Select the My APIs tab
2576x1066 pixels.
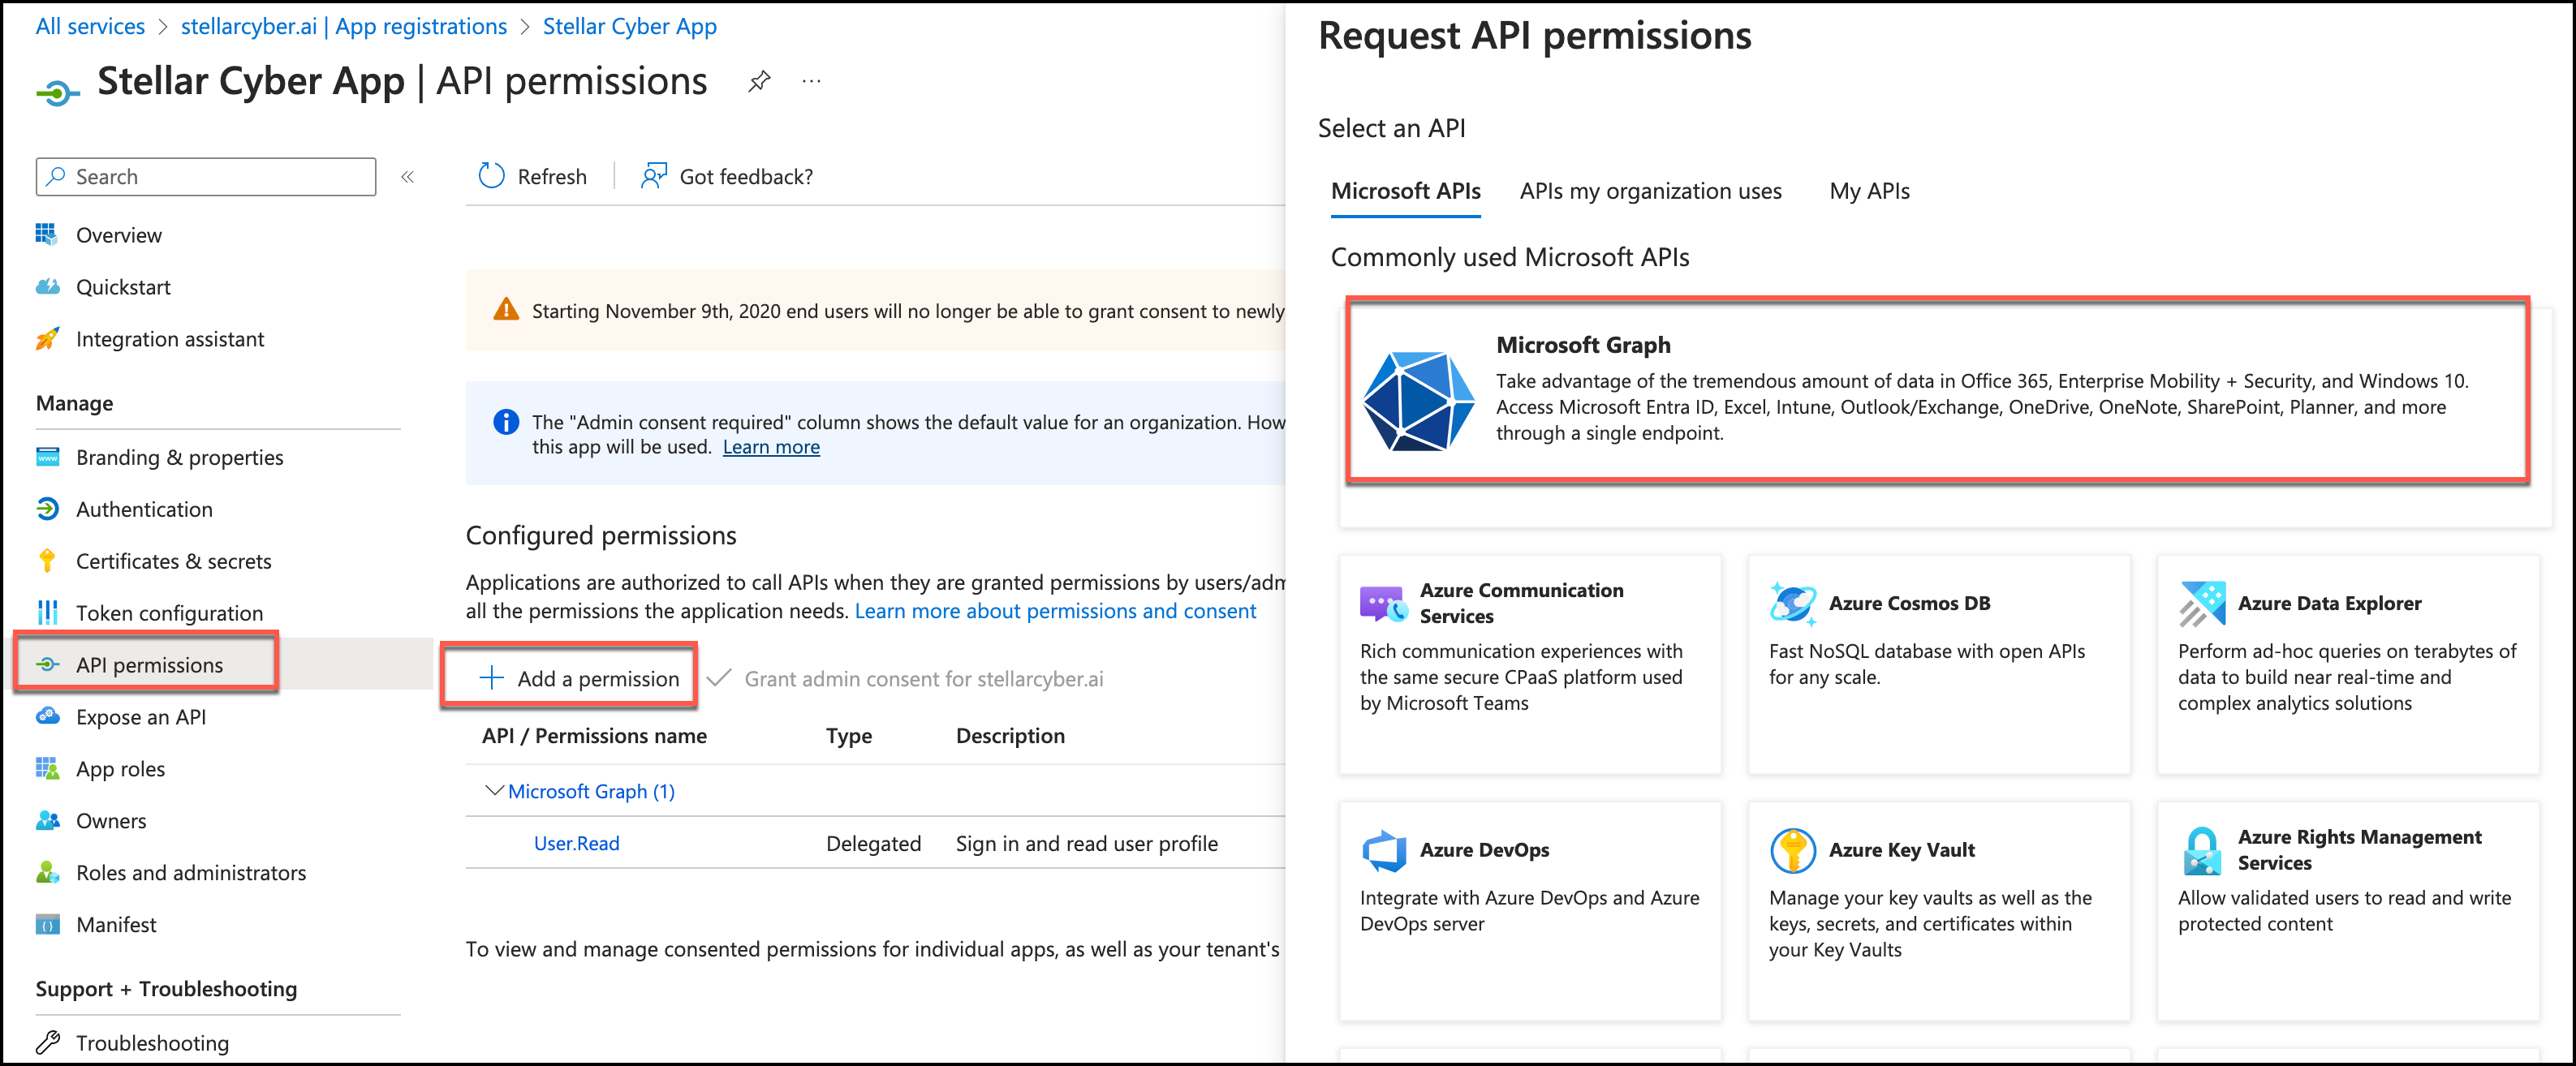click(x=1868, y=191)
